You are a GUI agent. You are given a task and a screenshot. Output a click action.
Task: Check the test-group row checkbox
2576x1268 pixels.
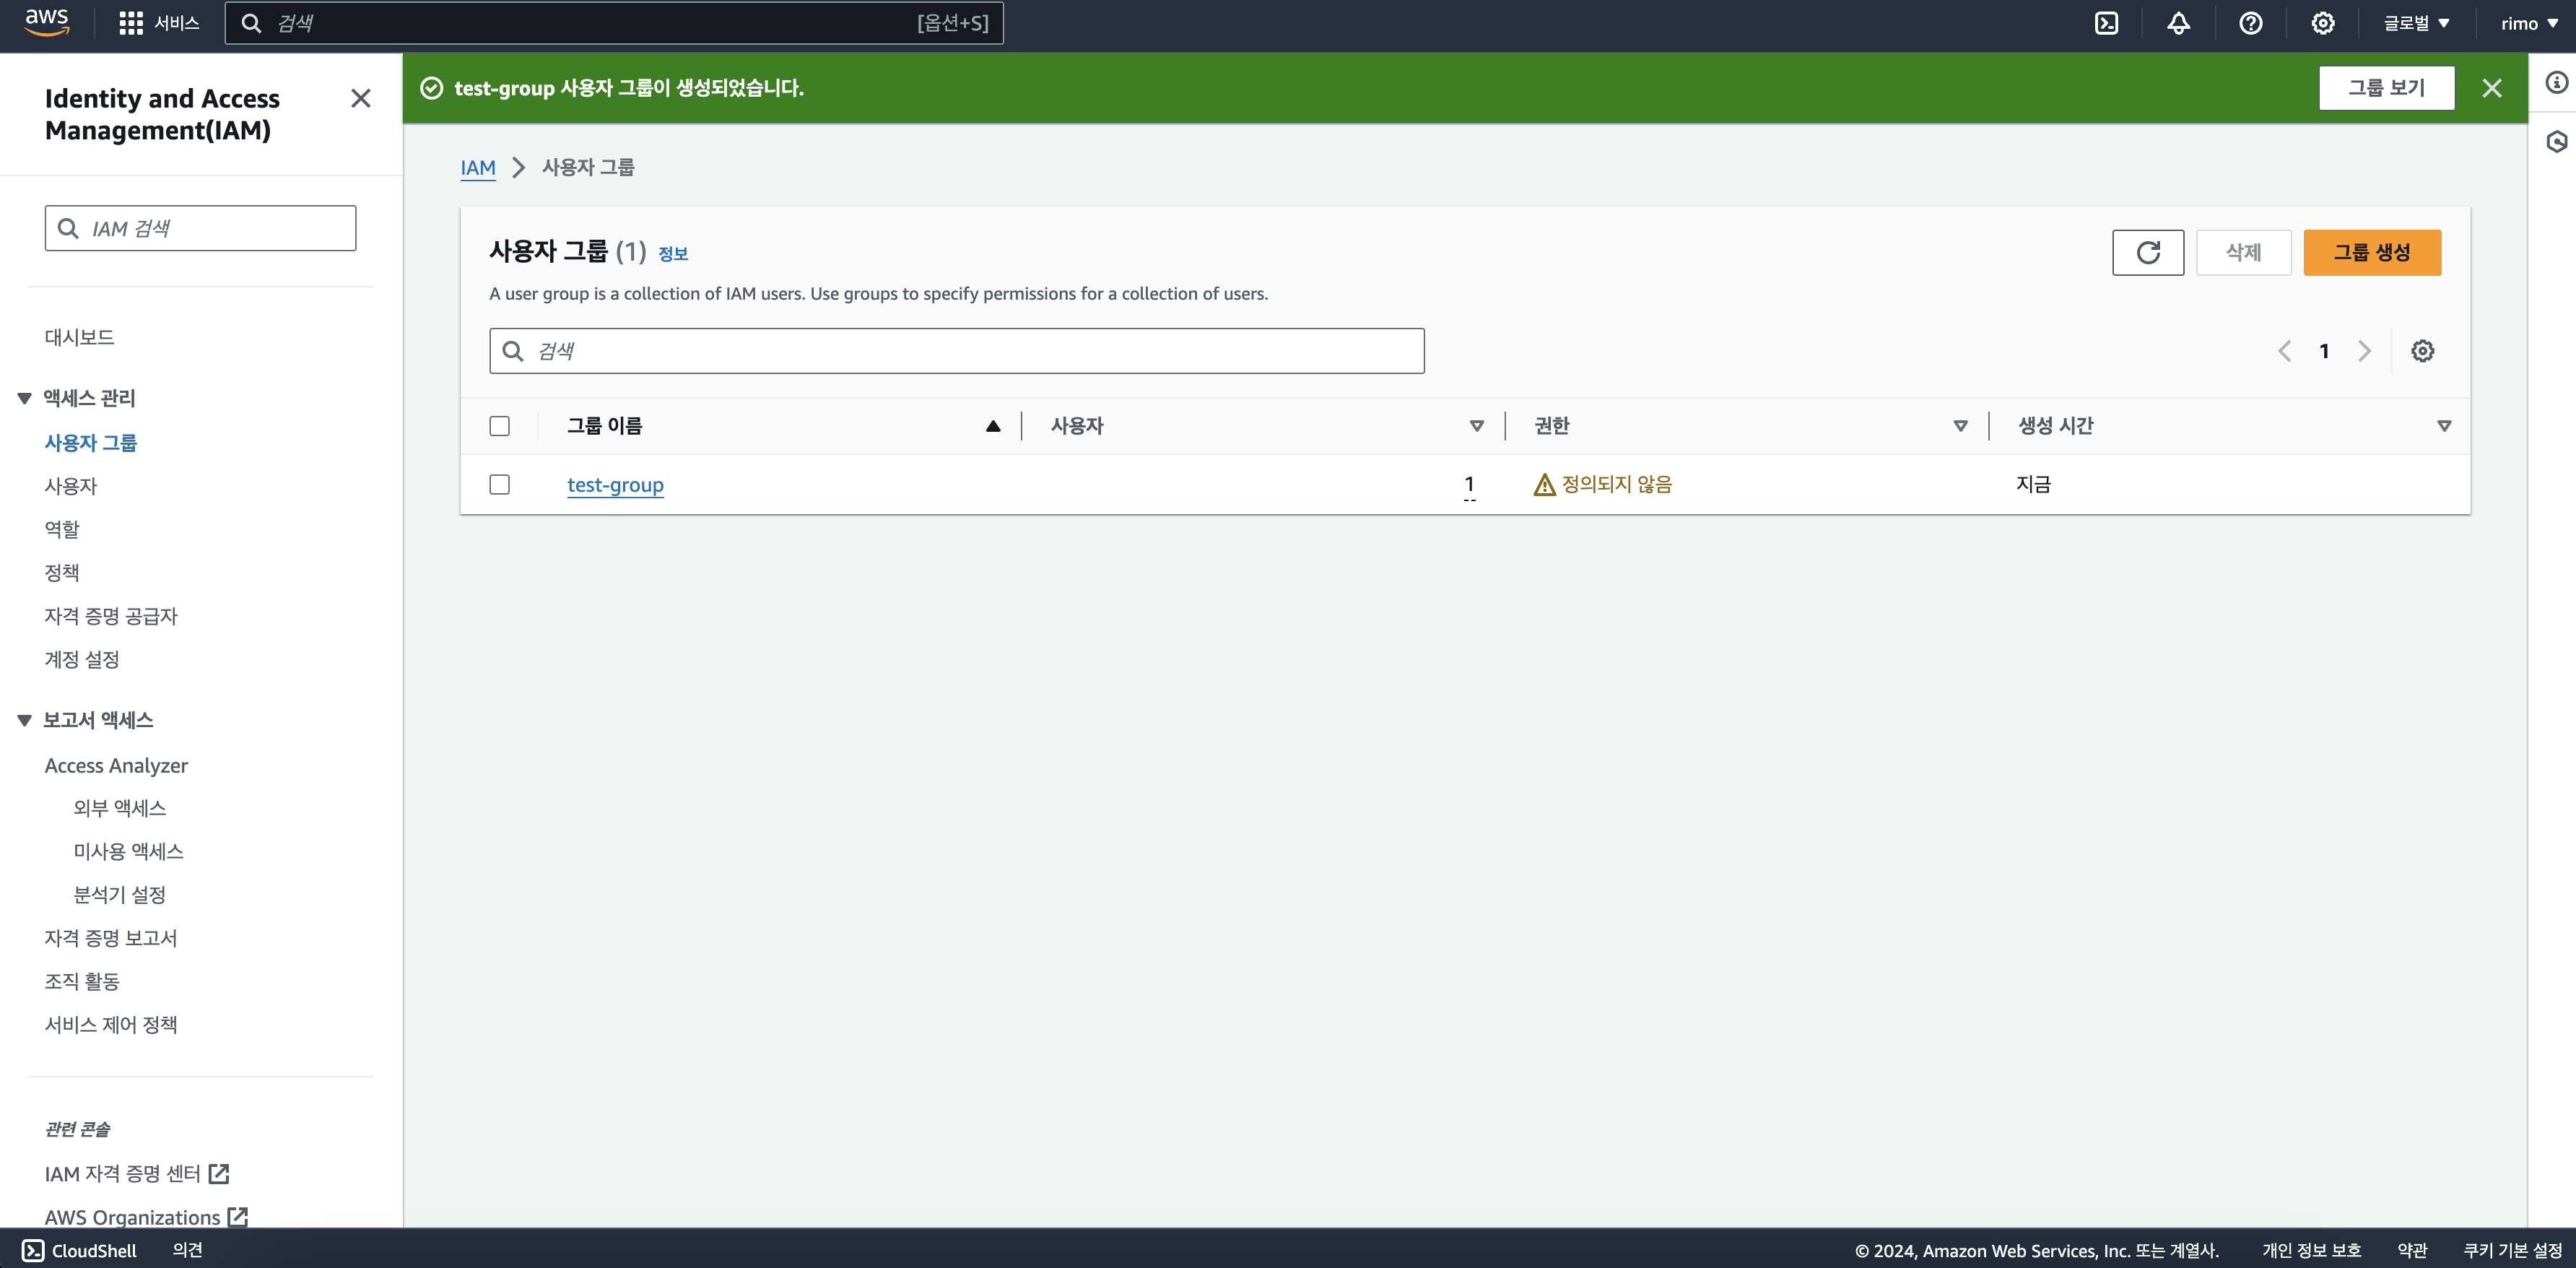click(499, 484)
